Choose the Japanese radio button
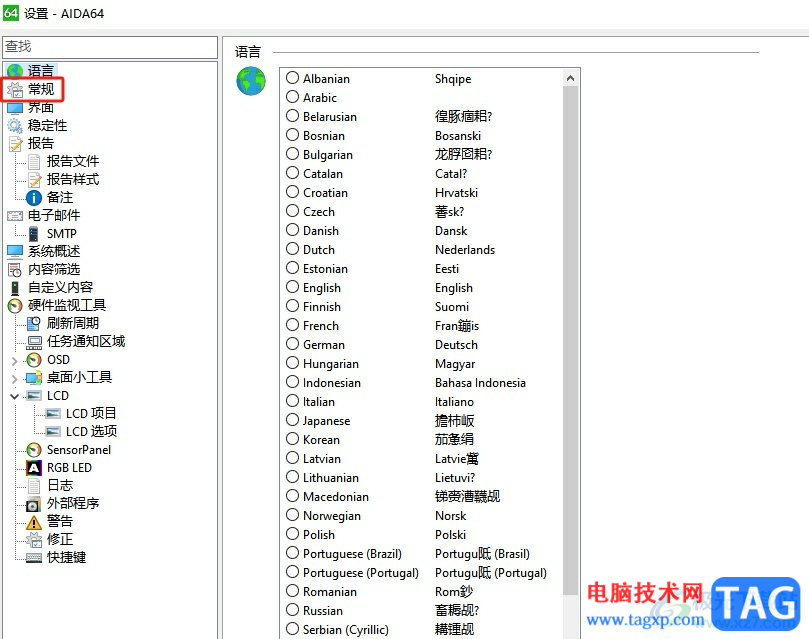The width and height of the screenshot is (809, 639). pos(293,420)
